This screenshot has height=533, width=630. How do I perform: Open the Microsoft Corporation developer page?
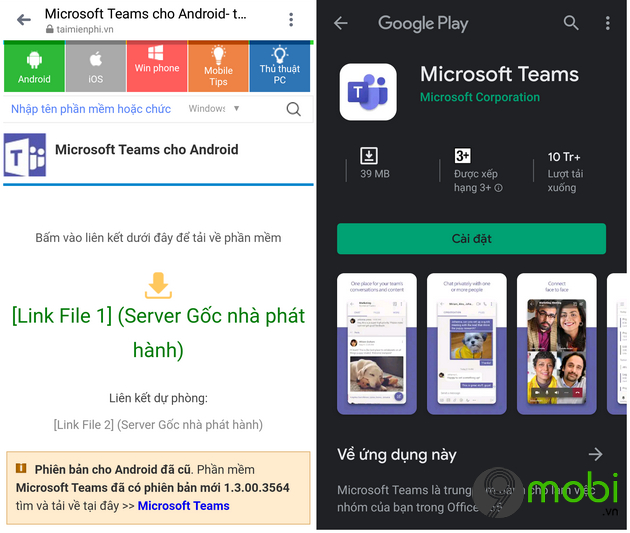click(480, 97)
